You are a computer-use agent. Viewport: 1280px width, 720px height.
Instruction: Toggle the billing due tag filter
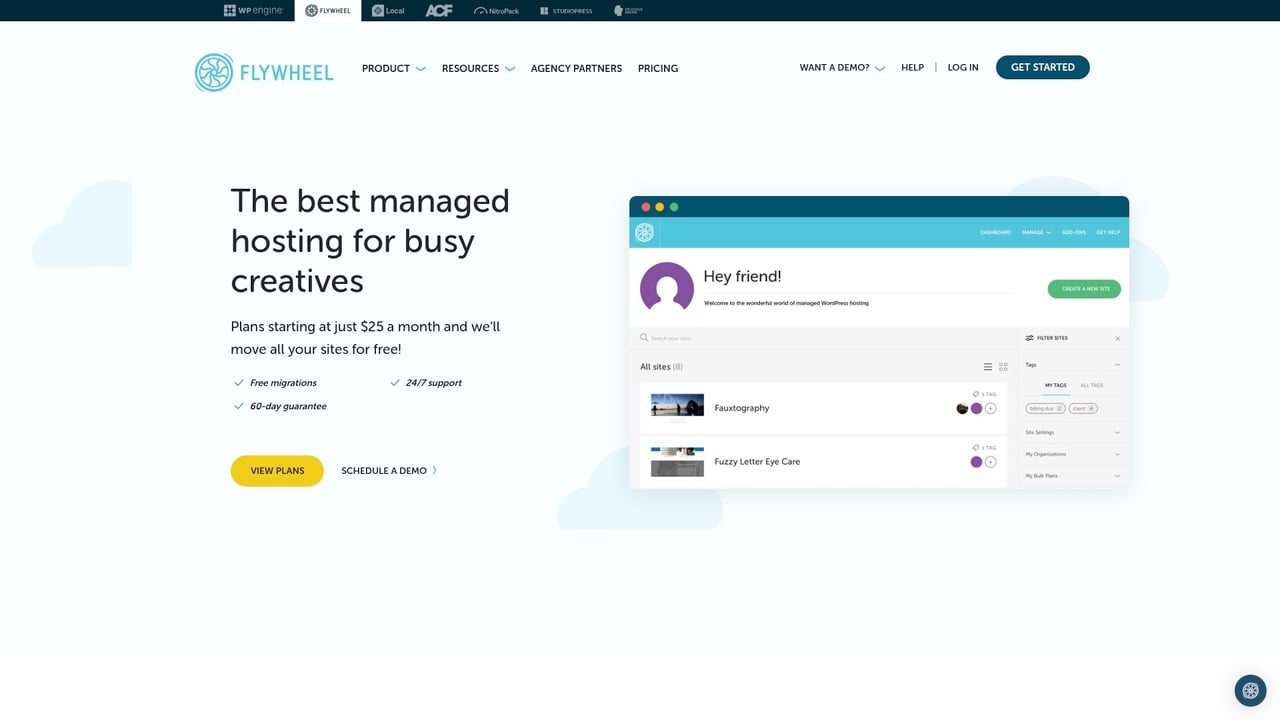point(1045,408)
